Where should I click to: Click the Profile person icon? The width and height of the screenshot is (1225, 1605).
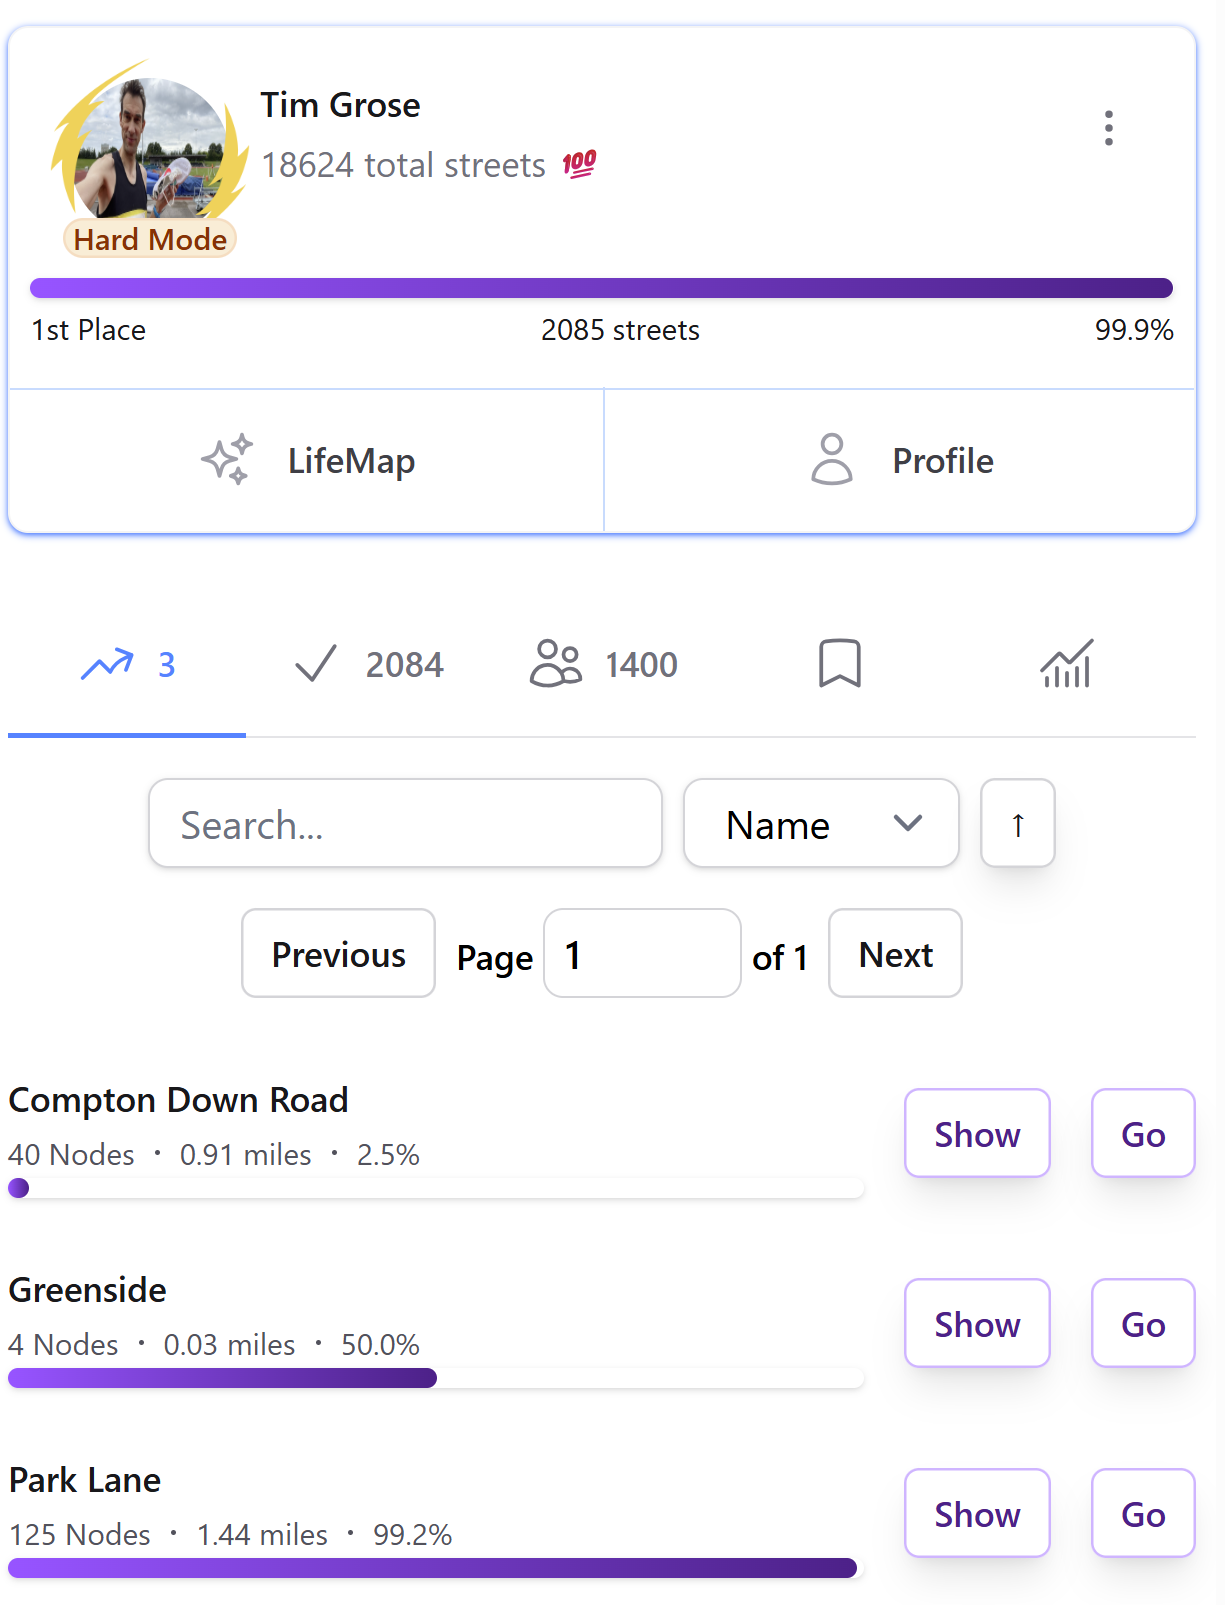tap(831, 460)
